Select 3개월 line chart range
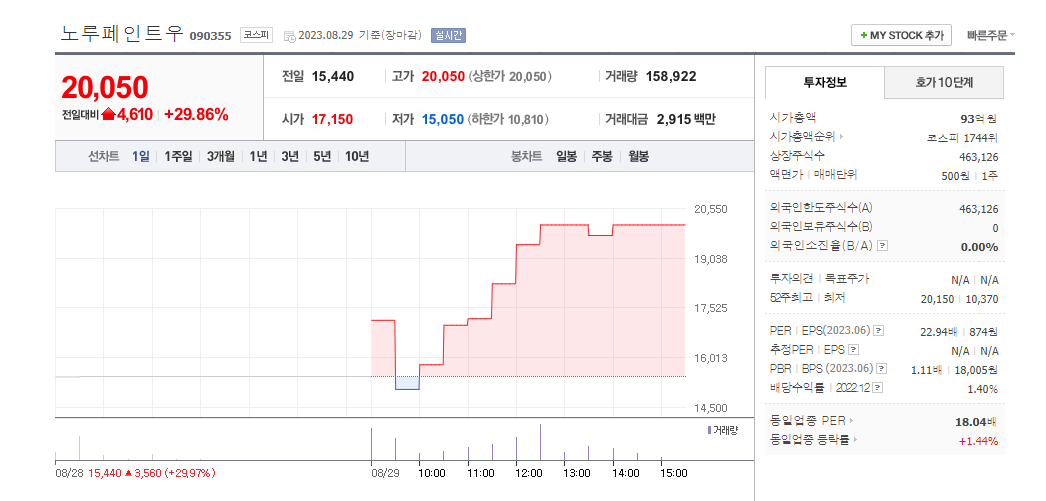 pyautogui.click(x=221, y=157)
